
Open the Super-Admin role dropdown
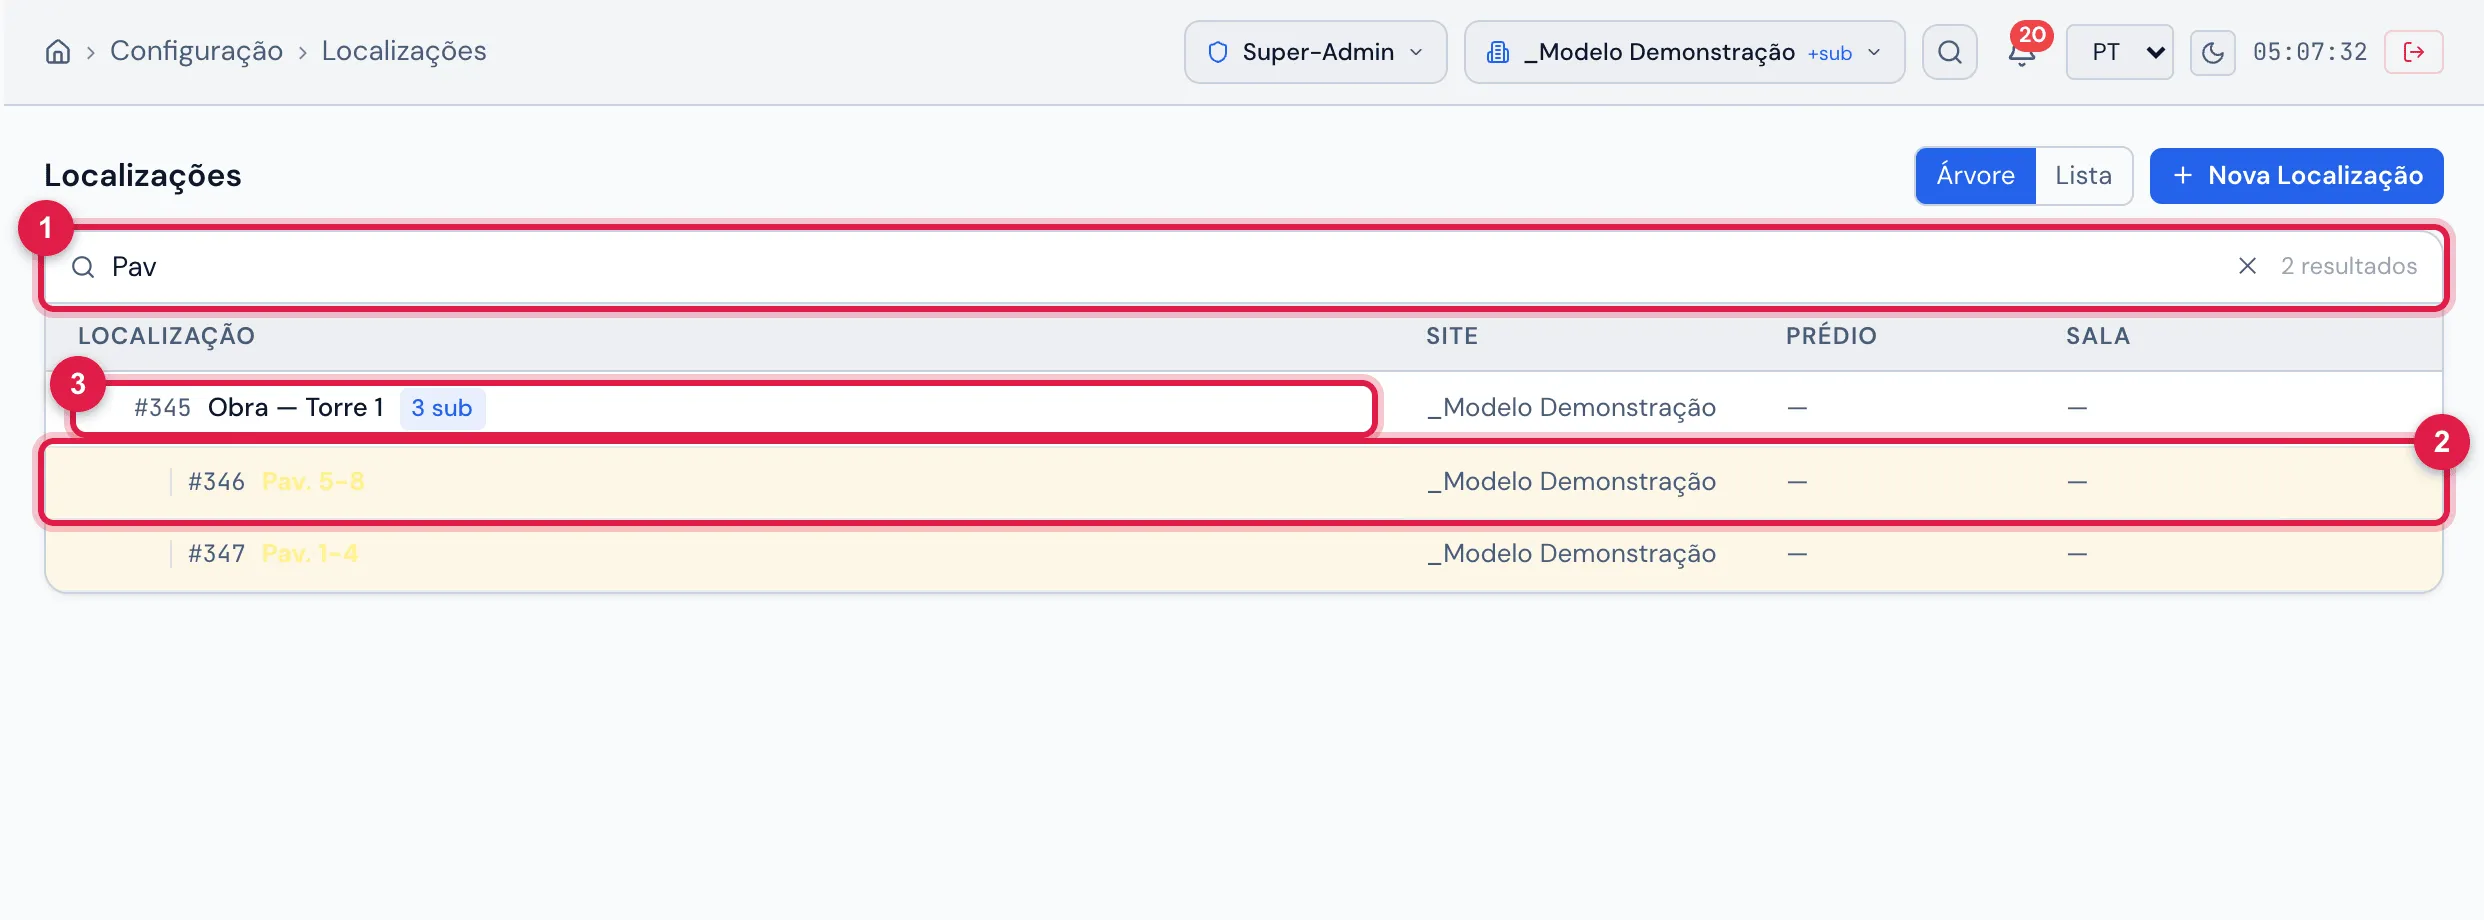1315,52
